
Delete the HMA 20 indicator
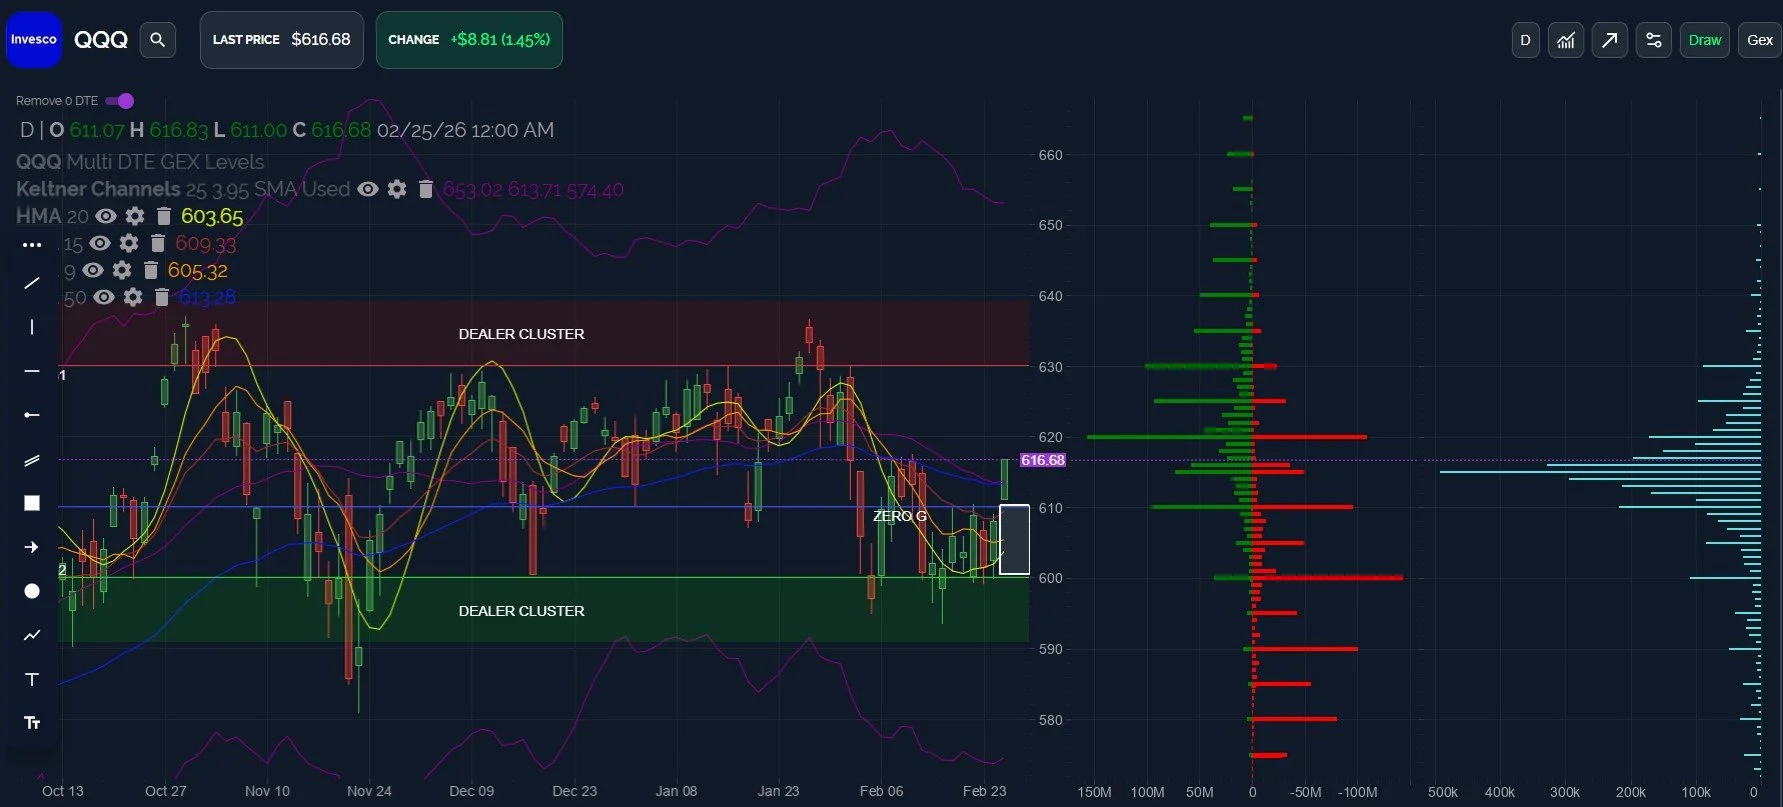coord(164,216)
